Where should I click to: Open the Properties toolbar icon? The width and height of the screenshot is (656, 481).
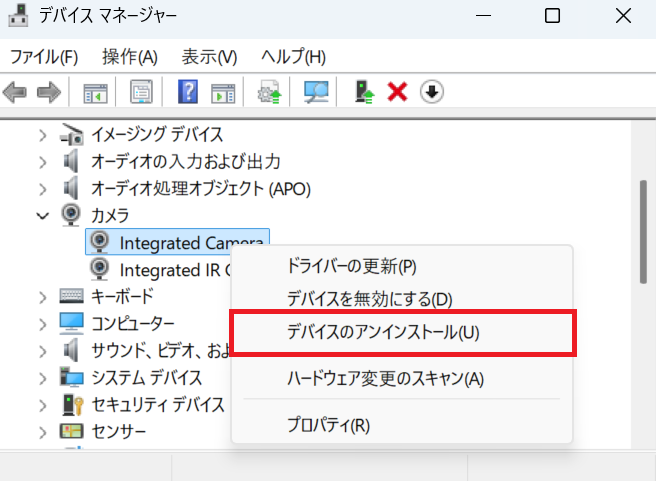coord(141,92)
